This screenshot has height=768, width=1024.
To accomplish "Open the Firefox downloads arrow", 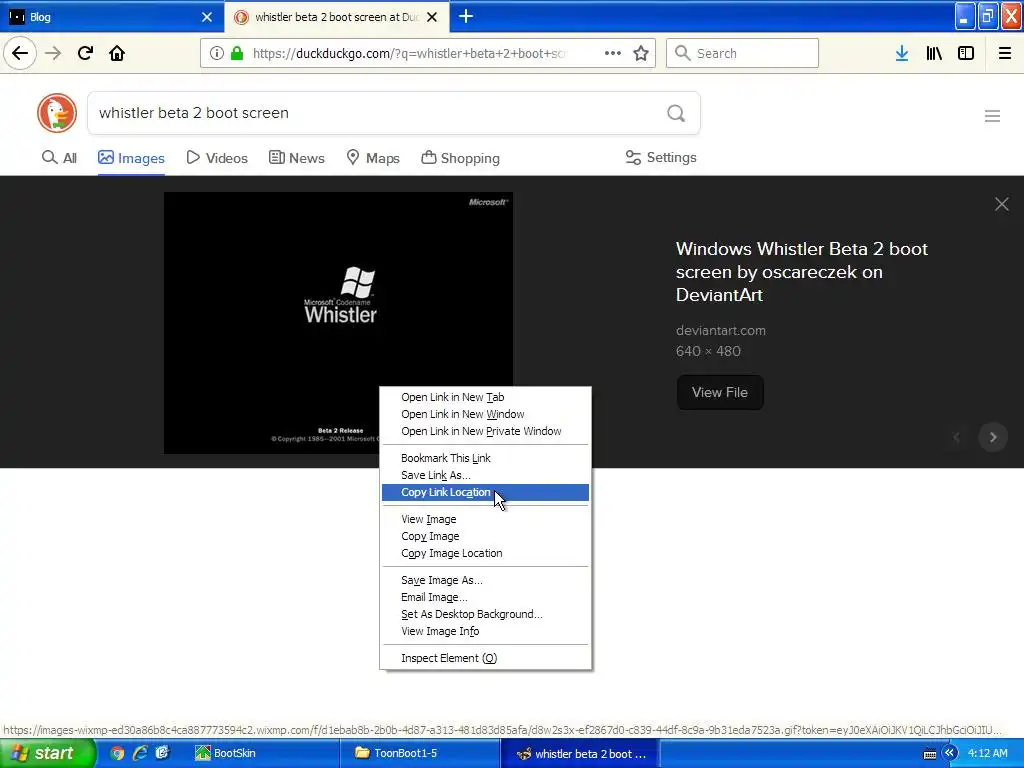I will click(x=902, y=53).
